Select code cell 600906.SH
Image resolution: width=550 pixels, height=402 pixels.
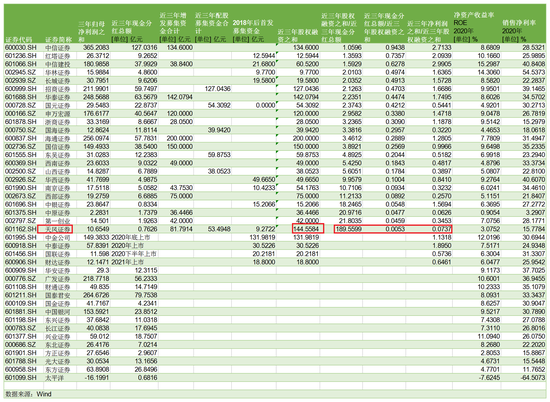[x=21, y=262]
